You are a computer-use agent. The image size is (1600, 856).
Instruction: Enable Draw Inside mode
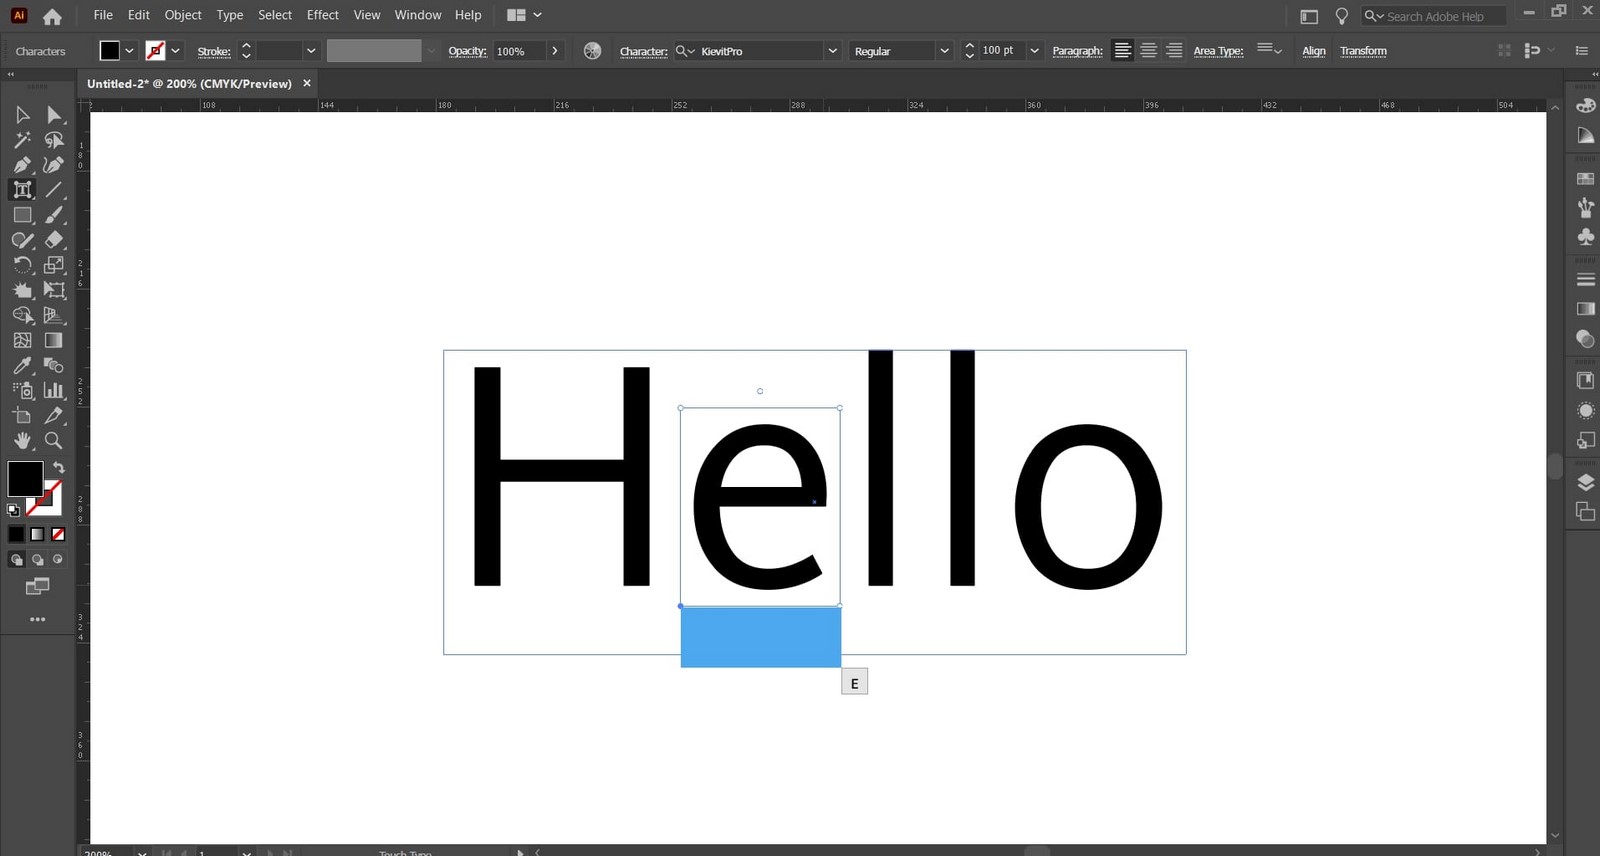tap(58, 560)
